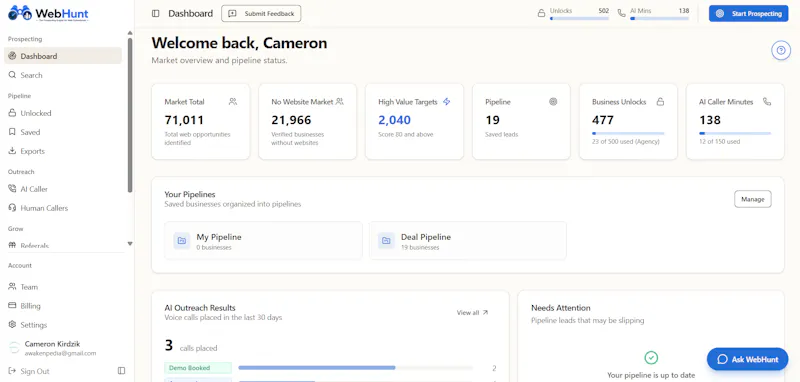Click green check icon in Needs Attention
The height and width of the screenshot is (382, 800).
(651, 358)
